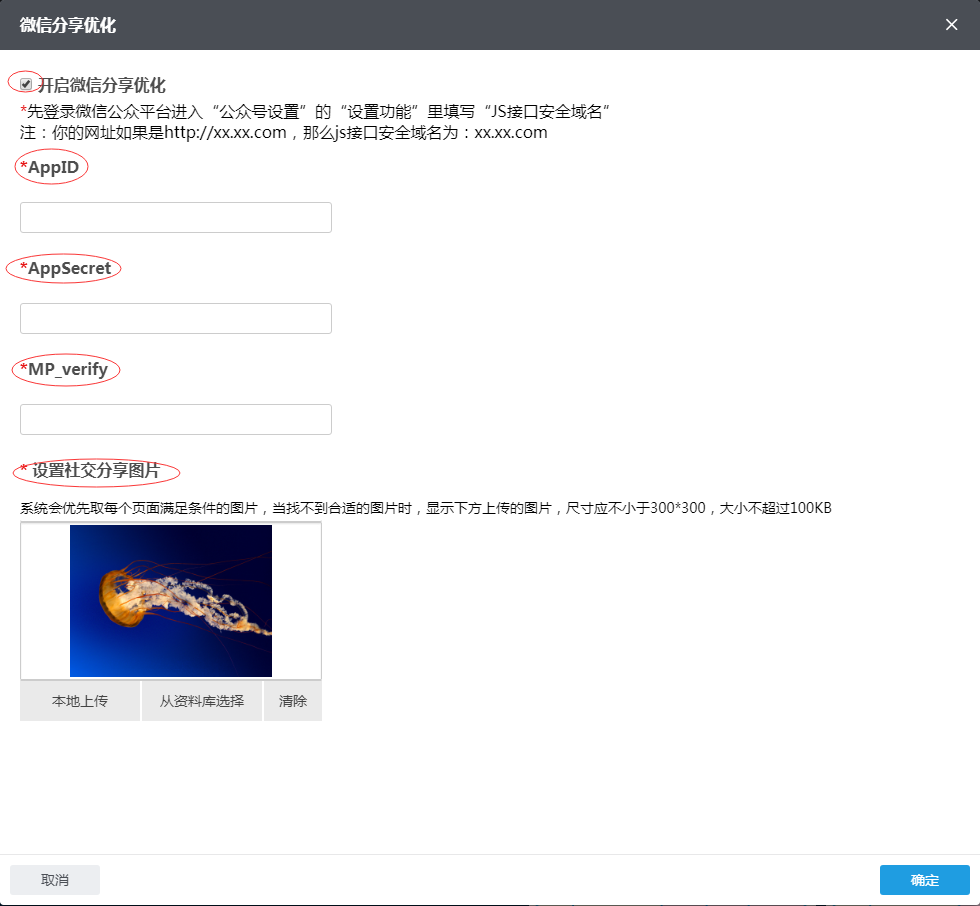Image resolution: width=980 pixels, height=906 pixels.
Task: Focus the AppID input field
Action: 176,217
